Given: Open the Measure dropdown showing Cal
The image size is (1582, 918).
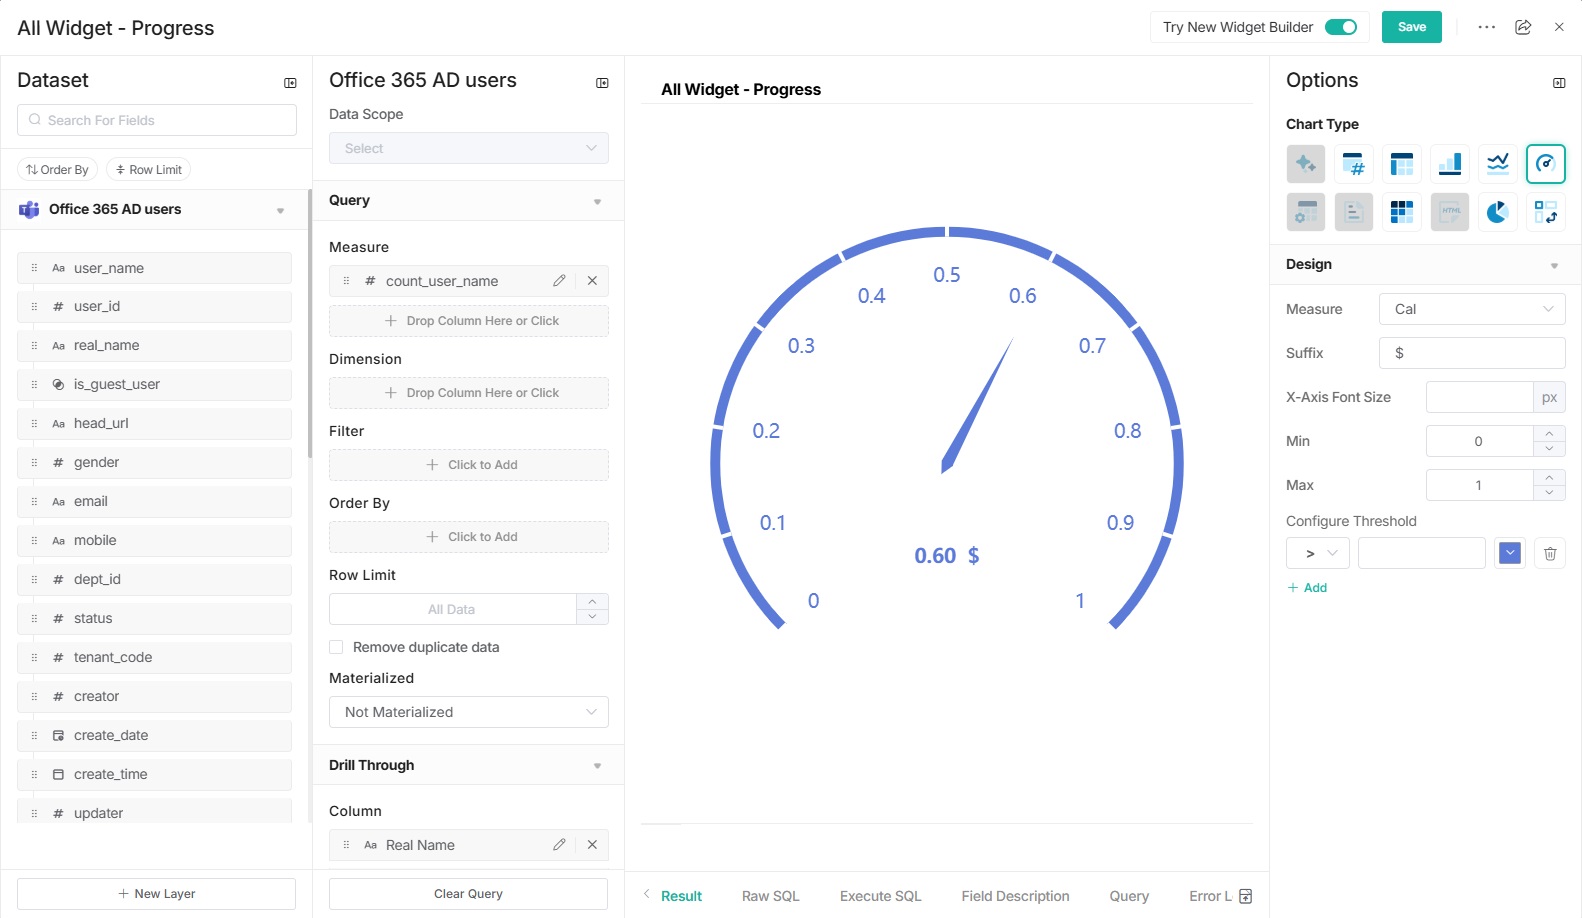Looking at the screenshot, I should (1471, 309).
